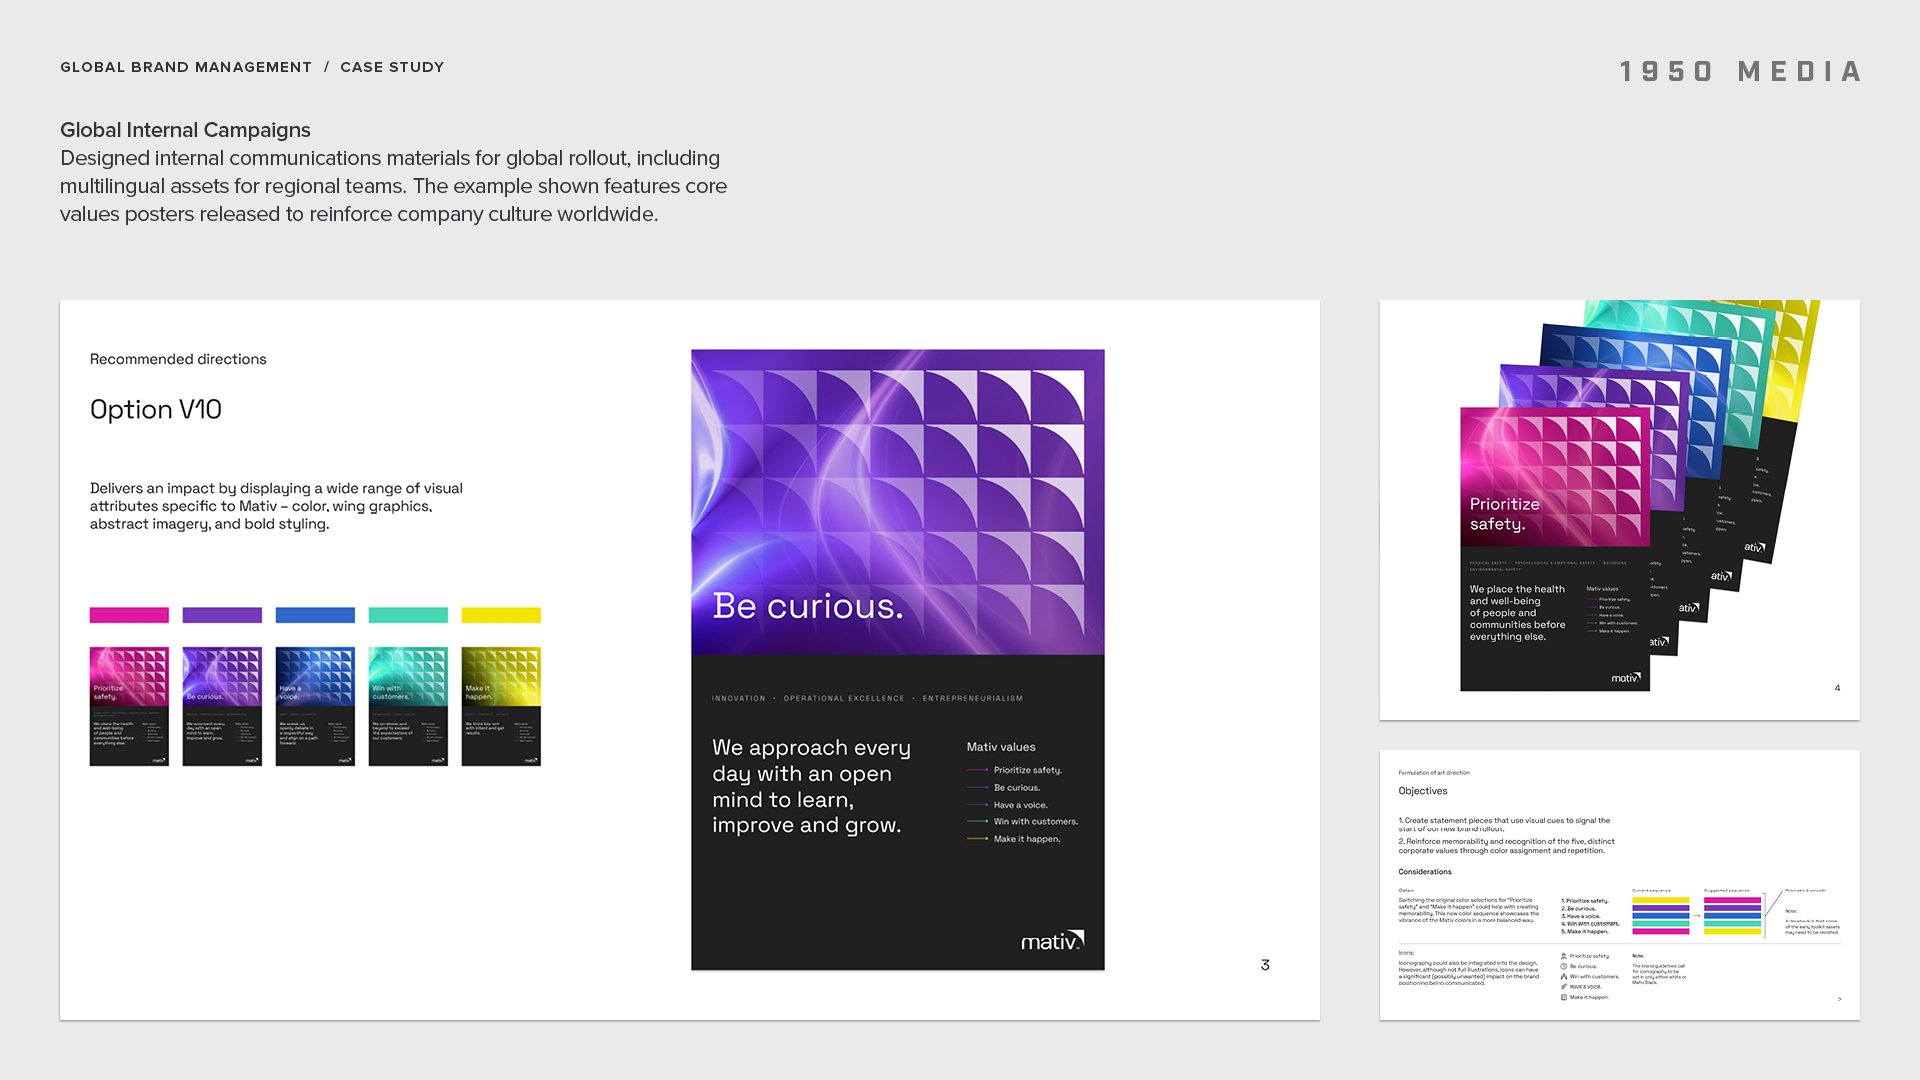This screenshot has width=1920, height=1080.
Task: Open the blue Have a voice thumbnail
Action: click(x=315, y=706)
